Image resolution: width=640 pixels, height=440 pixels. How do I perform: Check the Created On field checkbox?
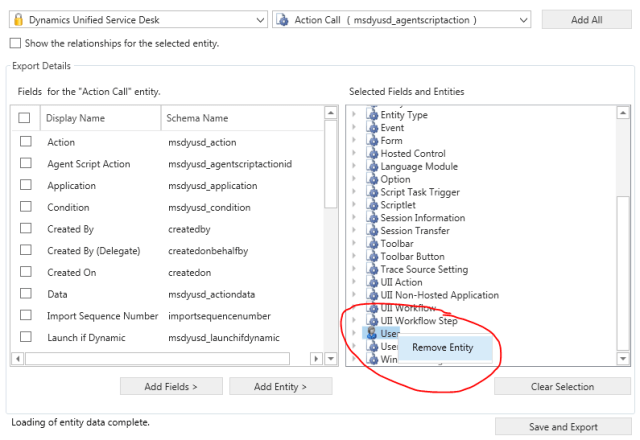pyautogui.click(x=26, y=271)
